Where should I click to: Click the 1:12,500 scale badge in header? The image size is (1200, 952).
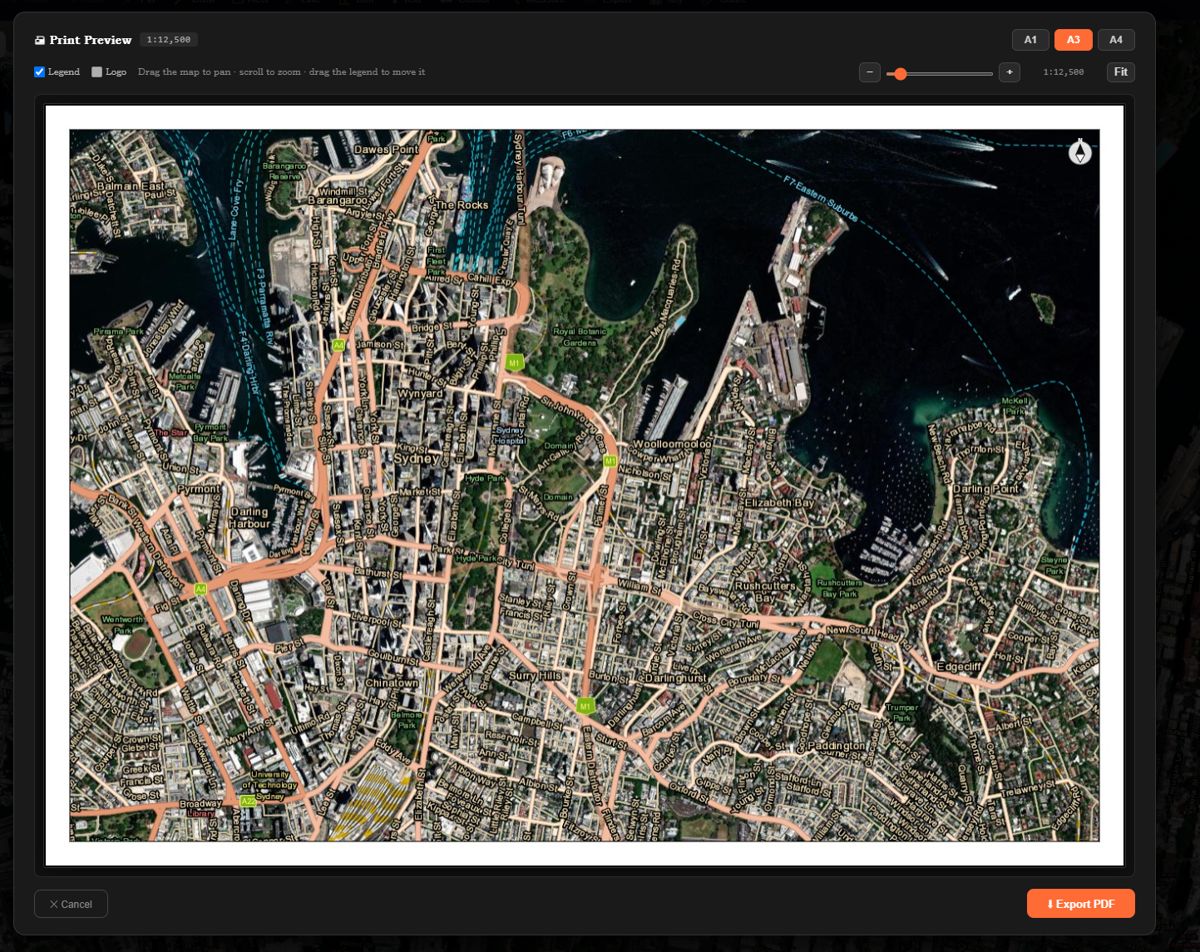click(168, 40)
